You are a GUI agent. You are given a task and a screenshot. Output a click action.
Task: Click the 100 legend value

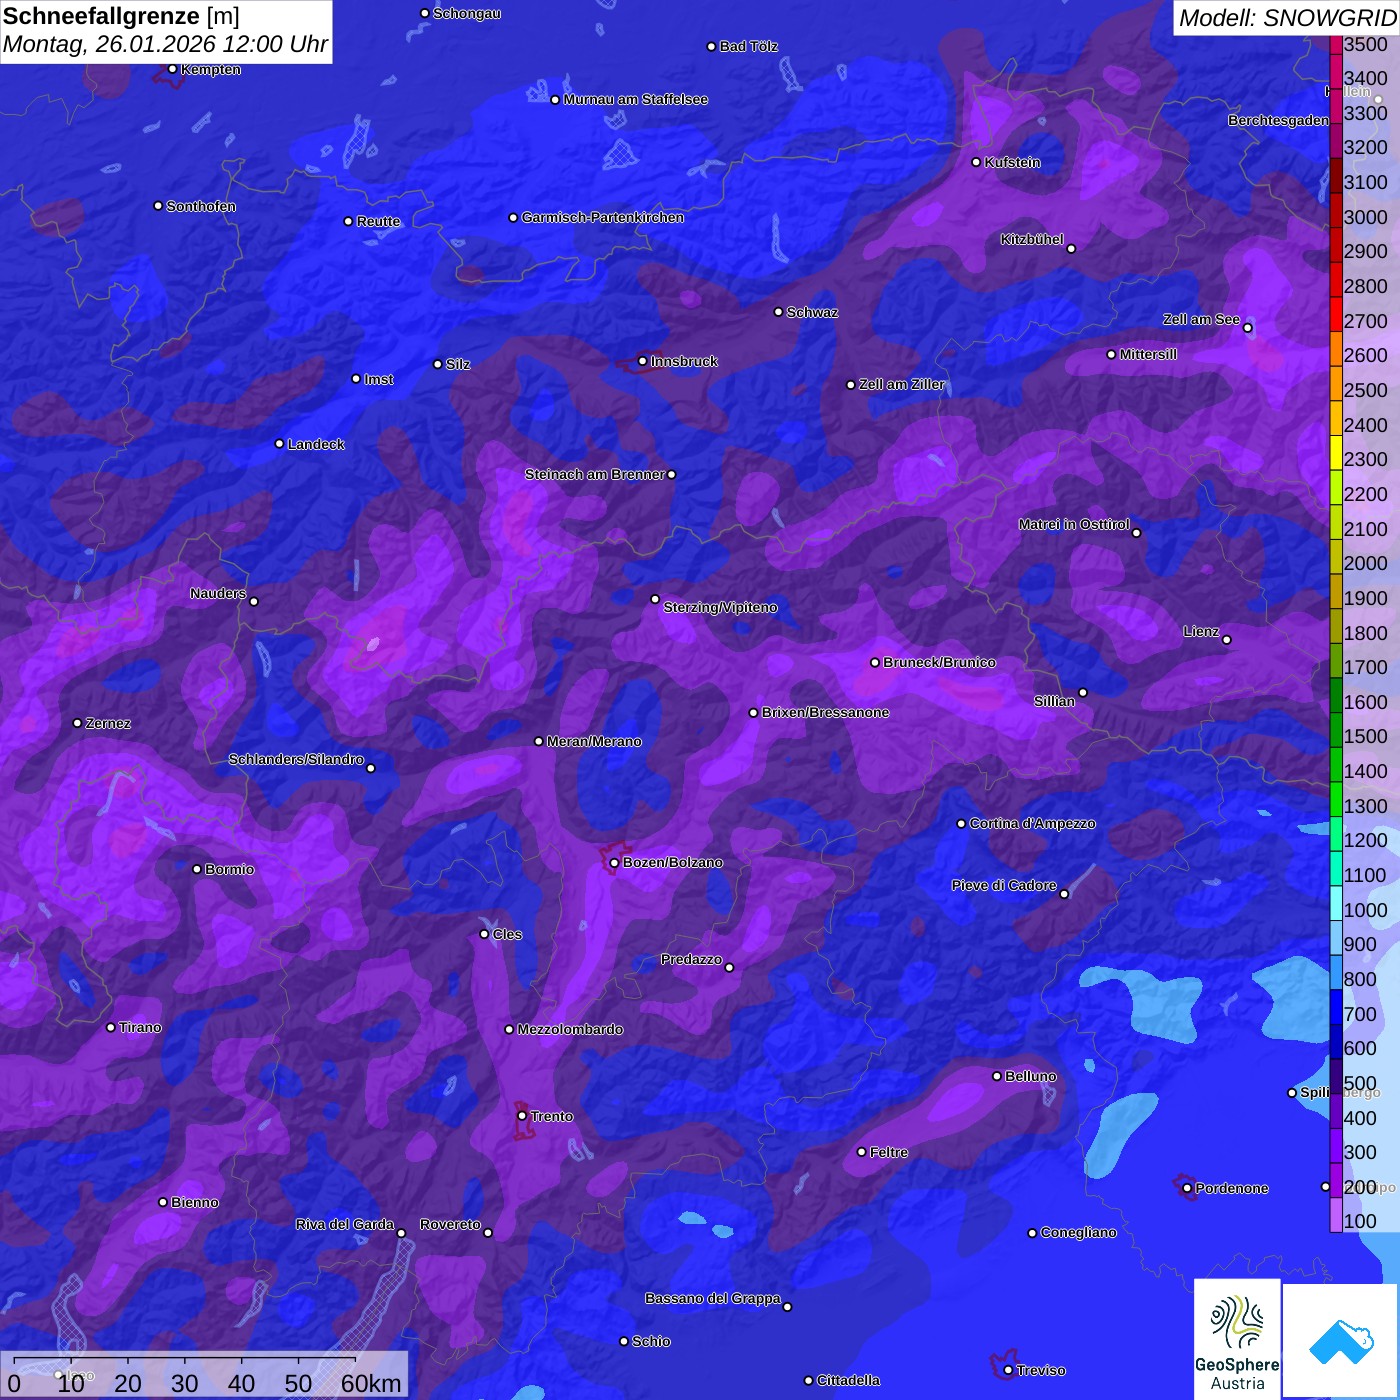(x=1361, y=1221)
